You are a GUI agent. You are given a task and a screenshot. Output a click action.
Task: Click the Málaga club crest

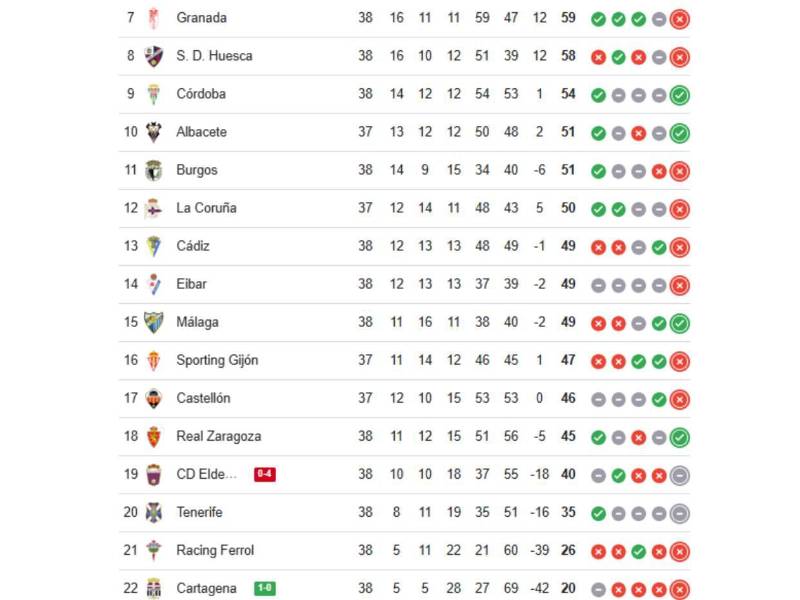click(x=155, y=322)
